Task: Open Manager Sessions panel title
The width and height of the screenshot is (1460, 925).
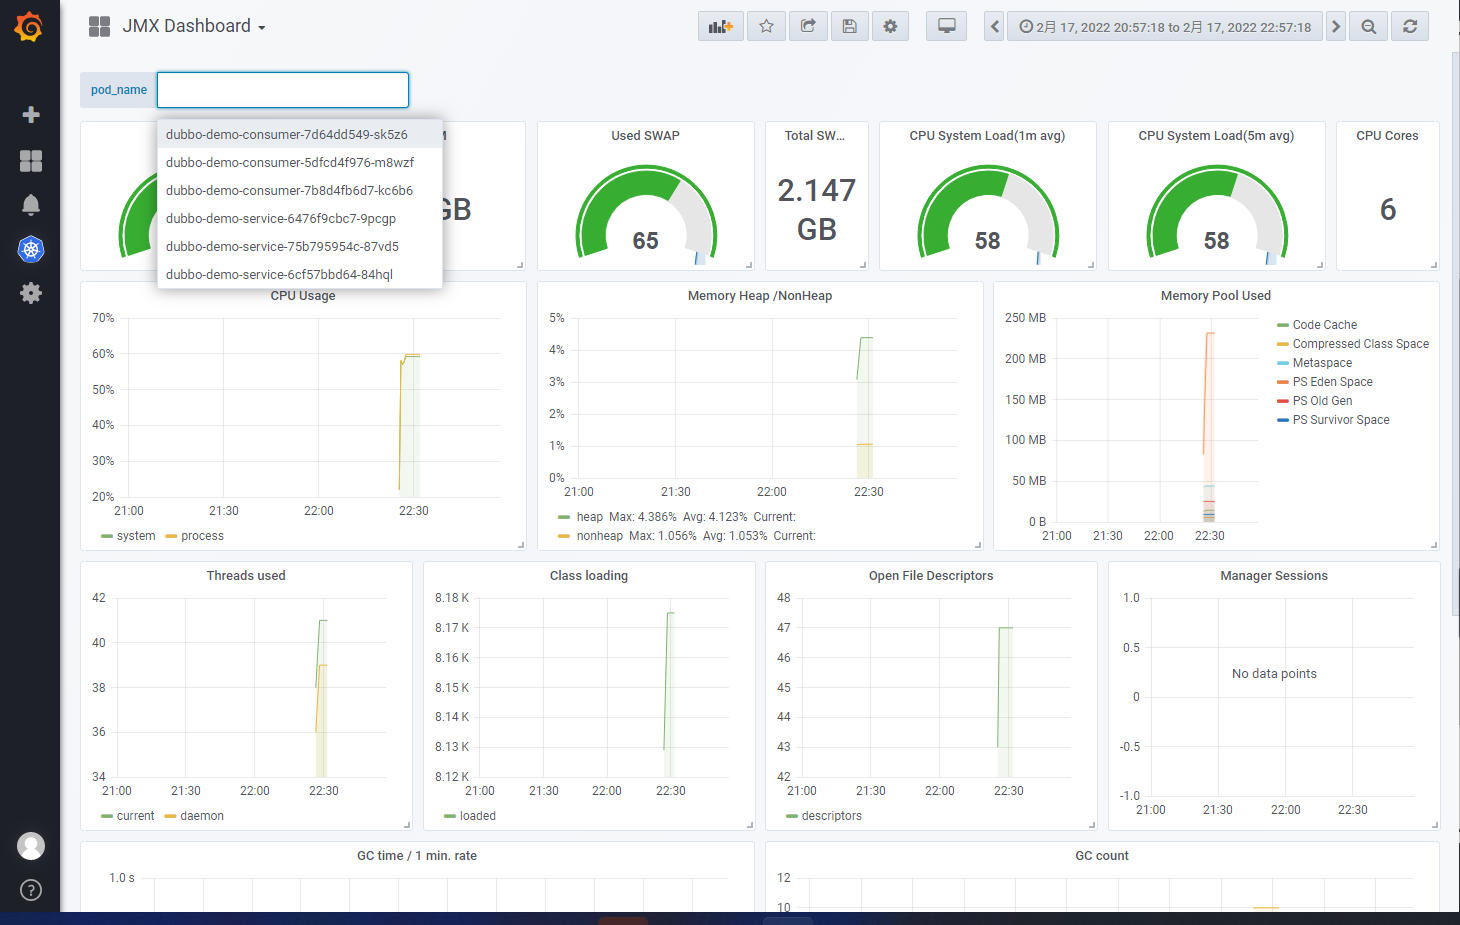Action: (1274, 576)
